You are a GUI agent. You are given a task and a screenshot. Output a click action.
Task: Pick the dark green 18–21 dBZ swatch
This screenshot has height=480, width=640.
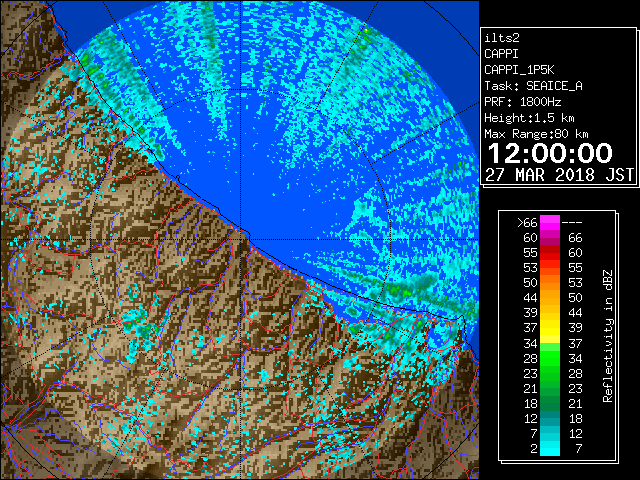550,403
